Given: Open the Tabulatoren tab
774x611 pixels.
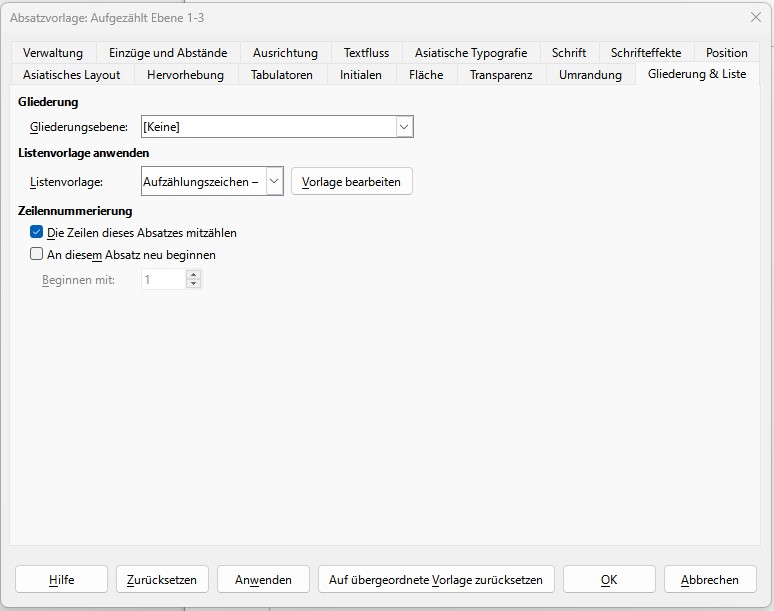Looking at the screenshot, I should click(281, 75).
